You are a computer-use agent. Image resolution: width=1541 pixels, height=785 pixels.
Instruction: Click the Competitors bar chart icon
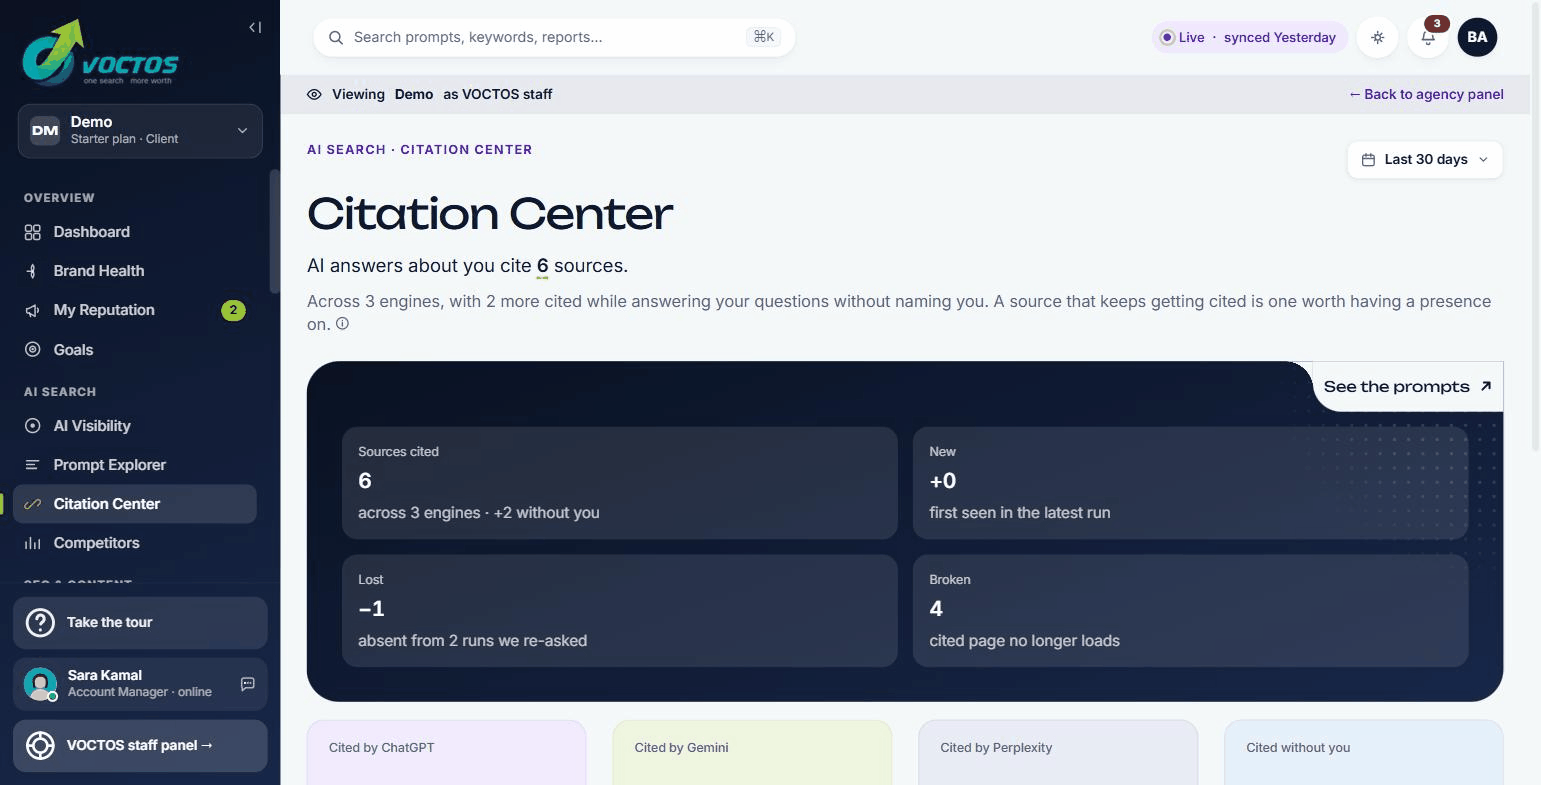pos(32,543)
